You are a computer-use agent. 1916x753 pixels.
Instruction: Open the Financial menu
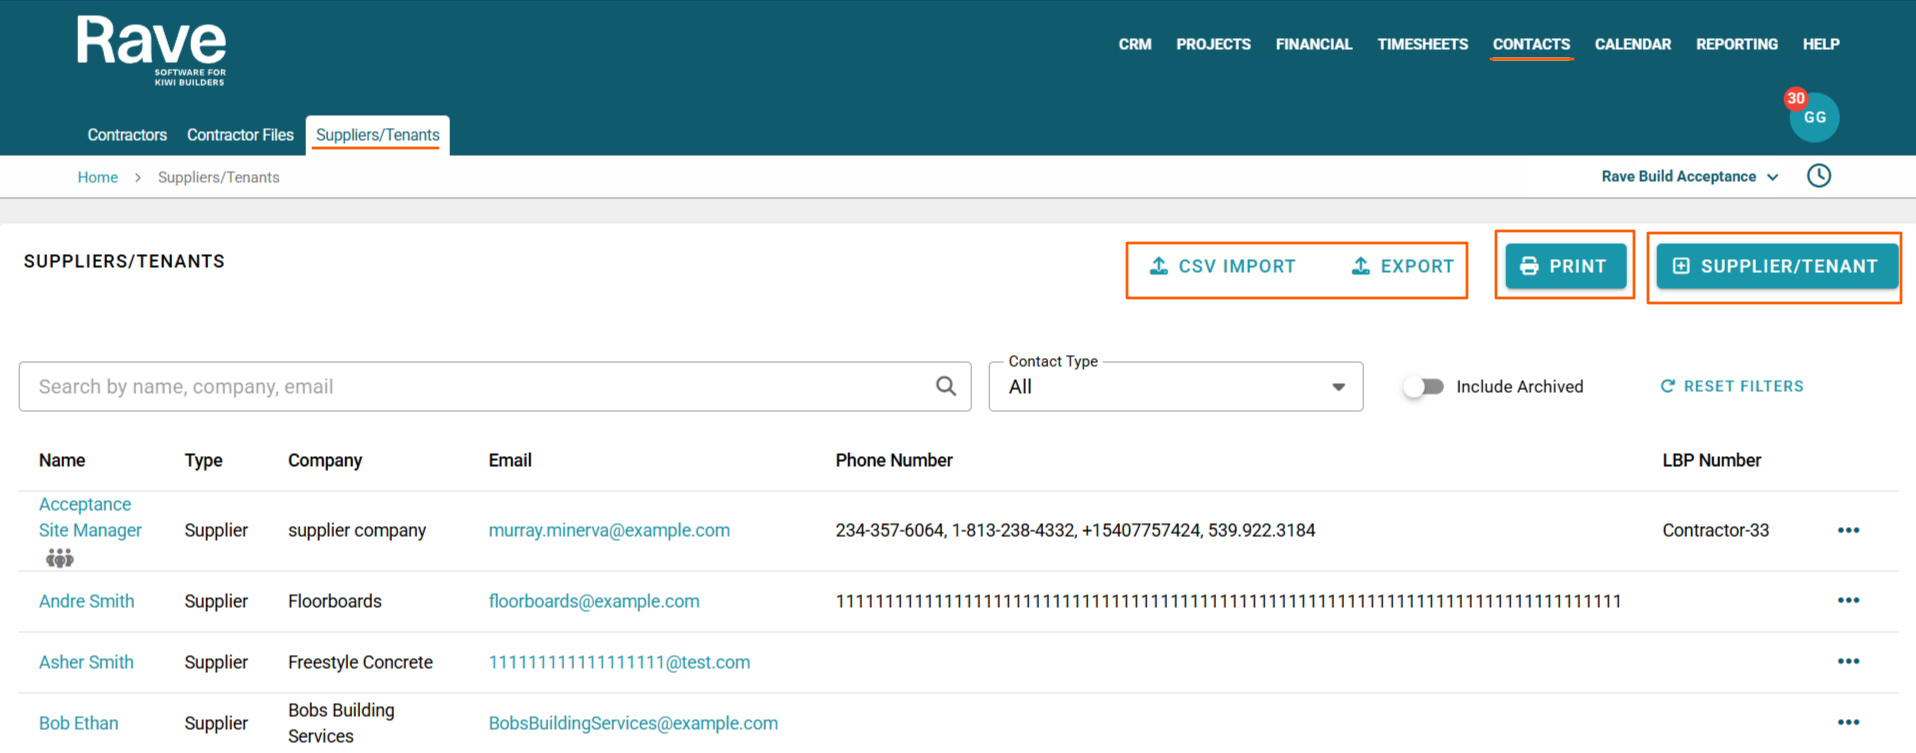coord(1314,44)
